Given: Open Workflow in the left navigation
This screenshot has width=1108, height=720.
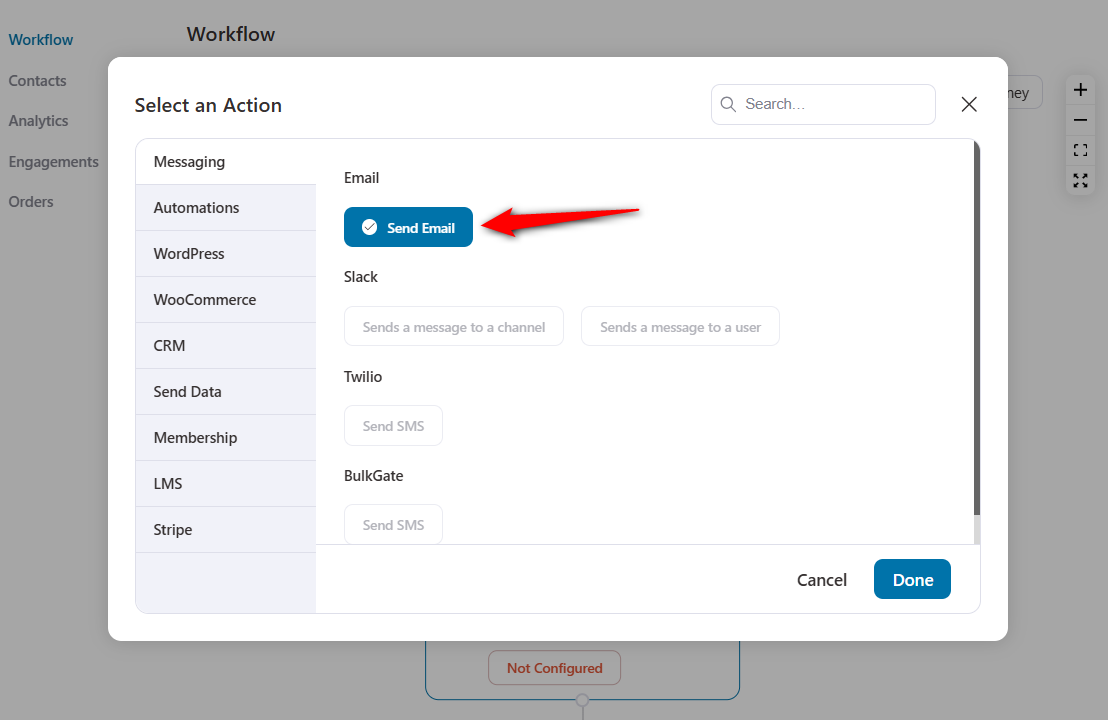Looking at the screenshot, I should pyautogui.click(x=40, y=40).
